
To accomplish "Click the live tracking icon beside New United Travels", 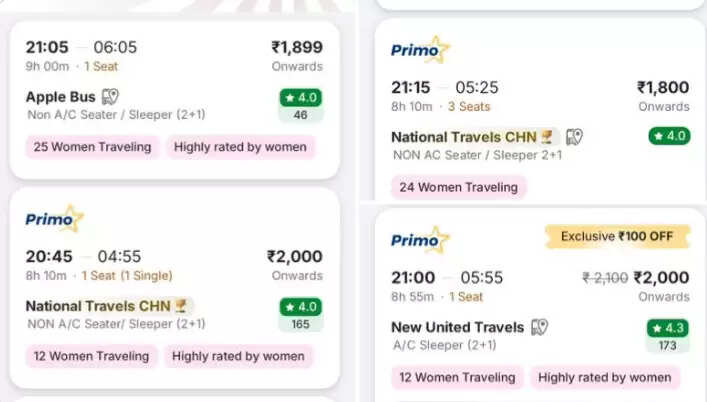I will tap(540, 327).
